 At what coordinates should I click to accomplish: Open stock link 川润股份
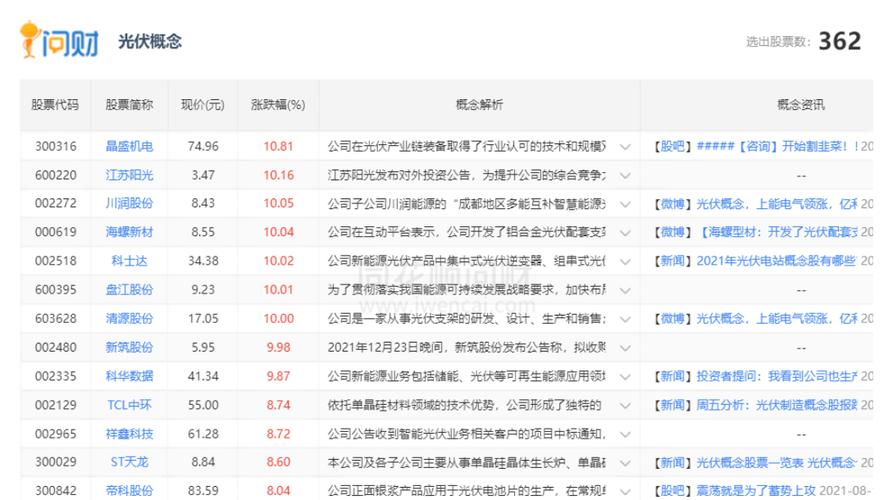pos(129,203)
